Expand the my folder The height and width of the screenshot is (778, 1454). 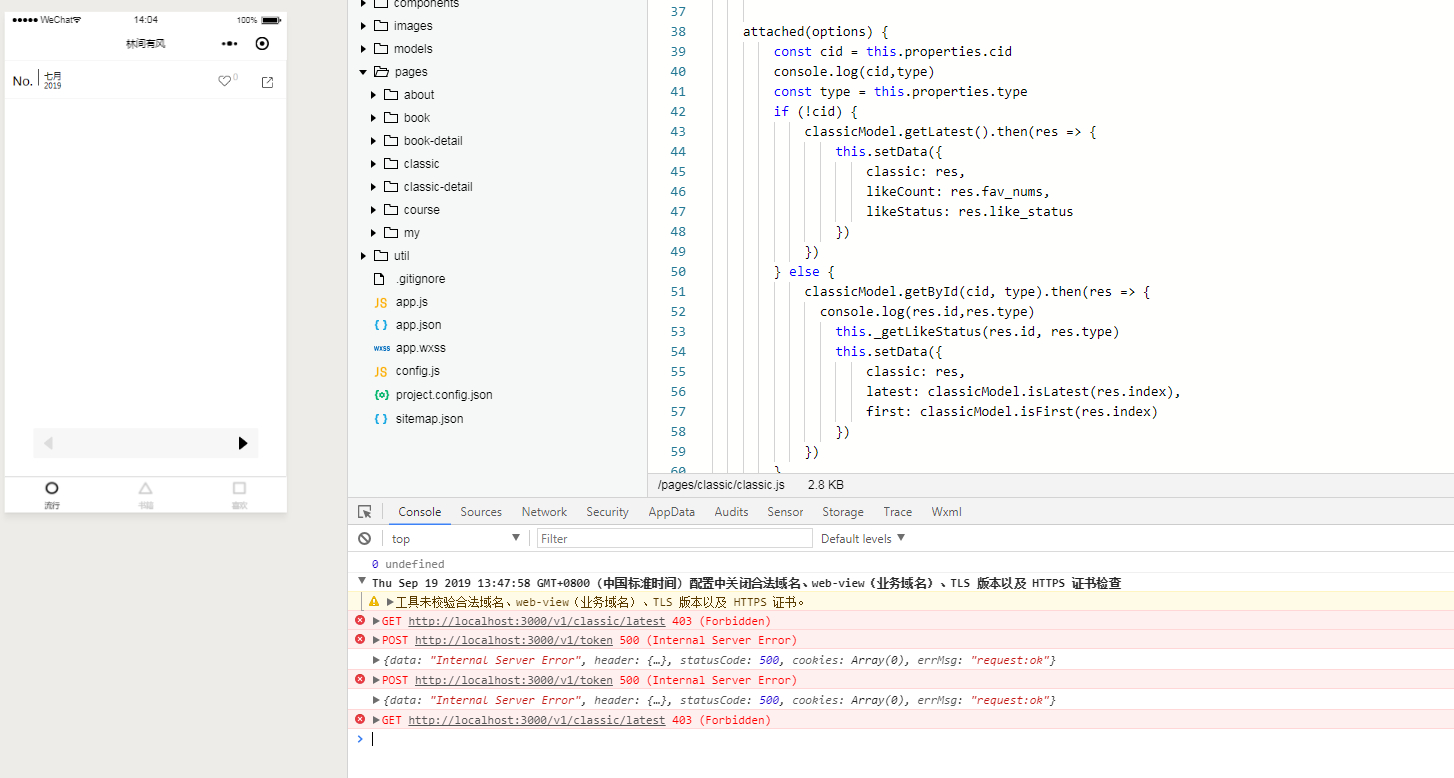point(374,233)
